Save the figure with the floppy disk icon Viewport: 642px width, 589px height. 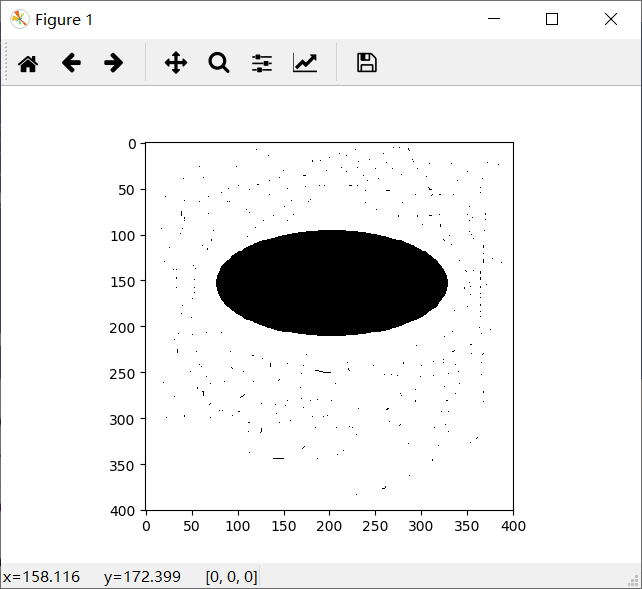point(367,63)
